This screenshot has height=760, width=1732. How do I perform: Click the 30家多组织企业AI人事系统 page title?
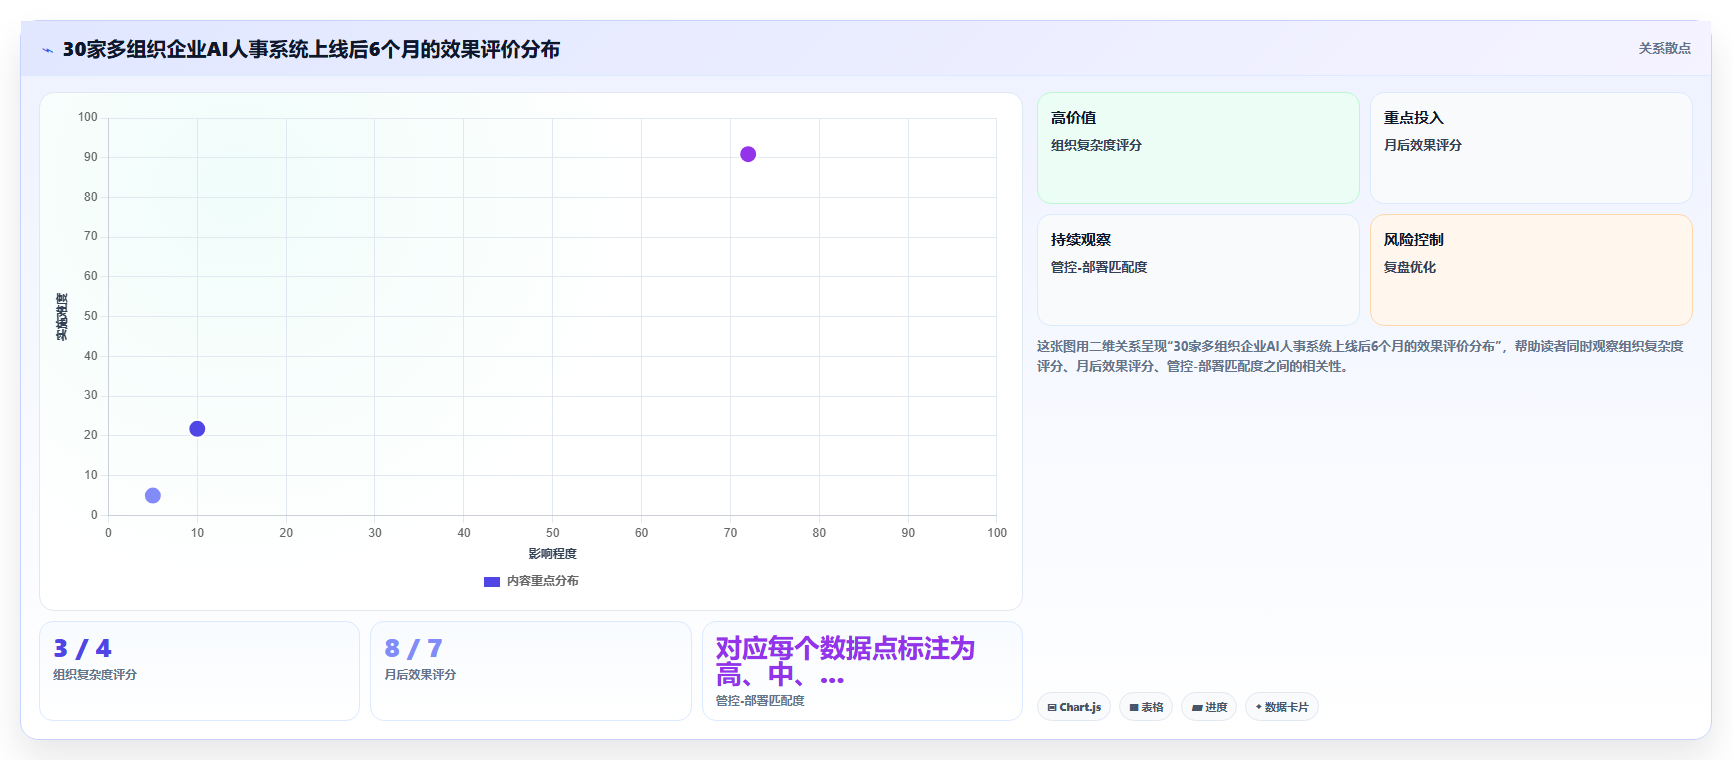(311, 49)
